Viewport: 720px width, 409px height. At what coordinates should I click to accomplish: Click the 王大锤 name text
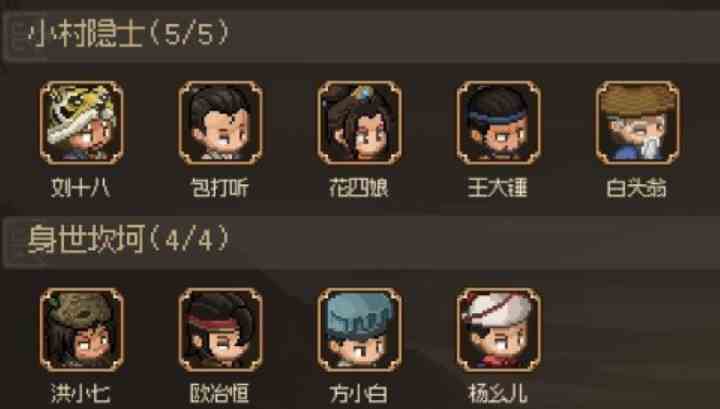click(x=498, y=188)
